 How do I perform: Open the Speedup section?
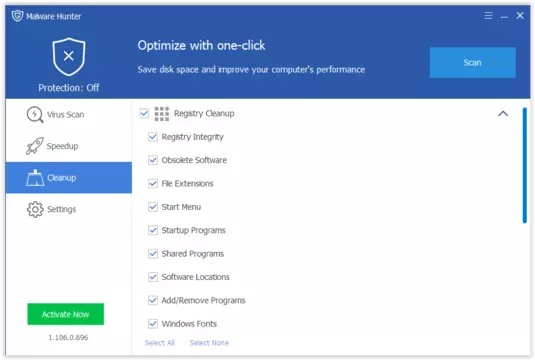pos(69,146)
